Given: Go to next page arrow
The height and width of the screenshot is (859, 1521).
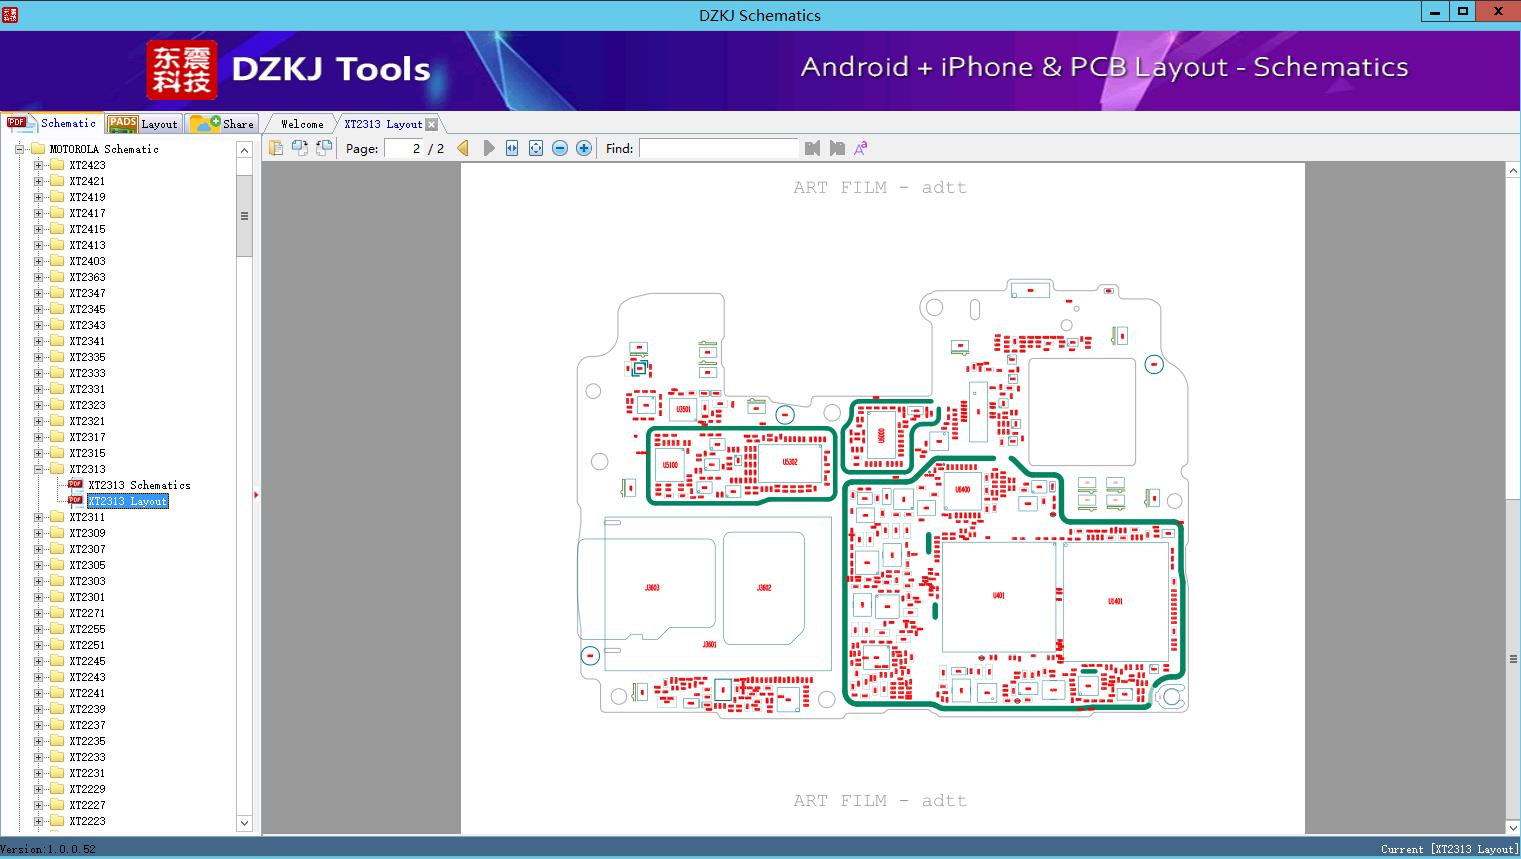Looking at the screenshot, I should (488, 148).
